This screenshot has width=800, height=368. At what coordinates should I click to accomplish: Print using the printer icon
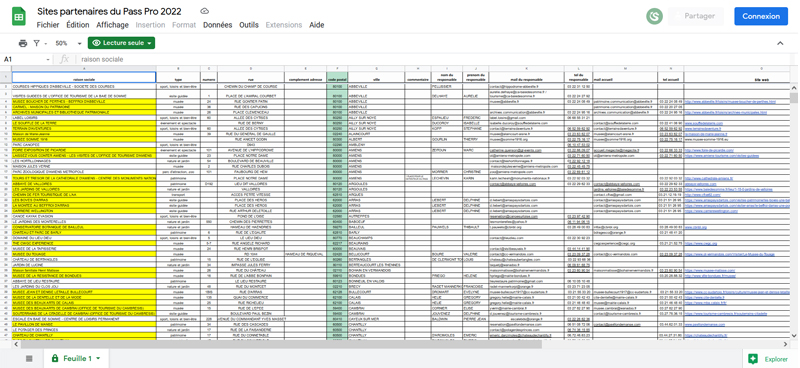[x=23, y=43]
